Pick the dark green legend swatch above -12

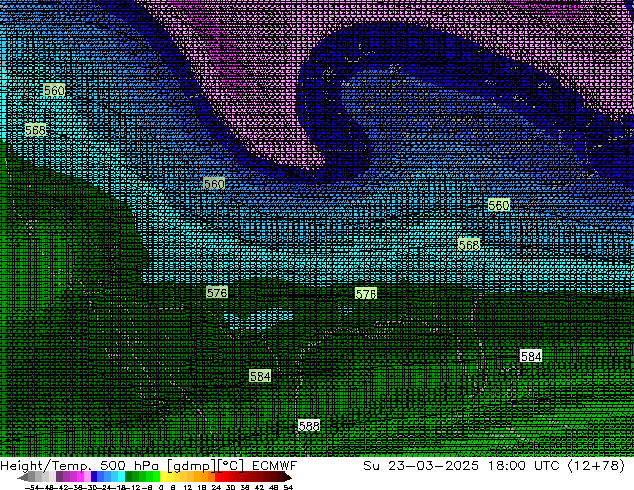pyautogui.click(x=128, y=476)
